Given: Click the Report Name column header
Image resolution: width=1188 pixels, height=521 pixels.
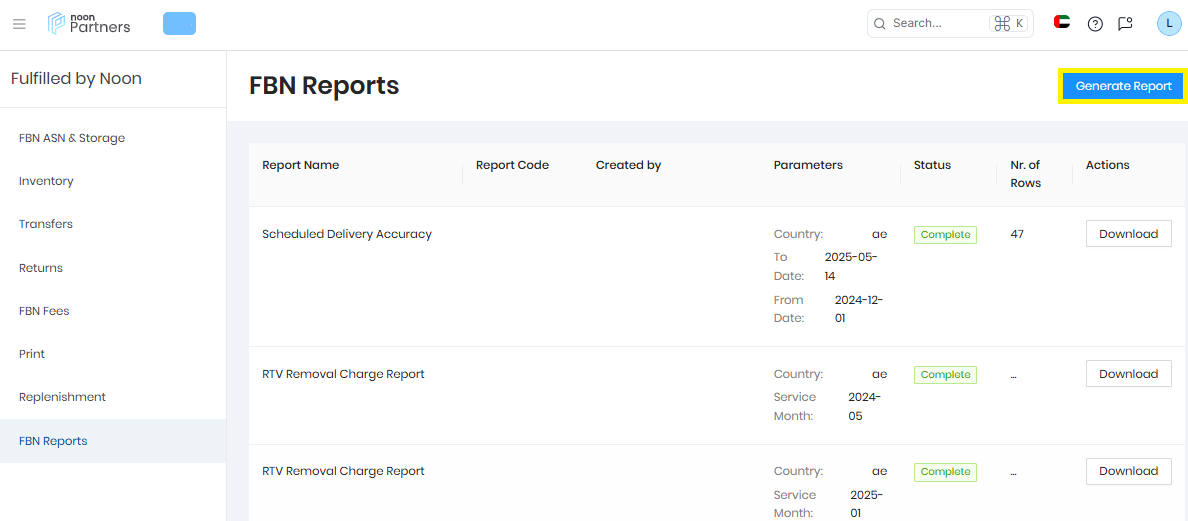Looking at the screenshot, I should click(x=300, y=165).
